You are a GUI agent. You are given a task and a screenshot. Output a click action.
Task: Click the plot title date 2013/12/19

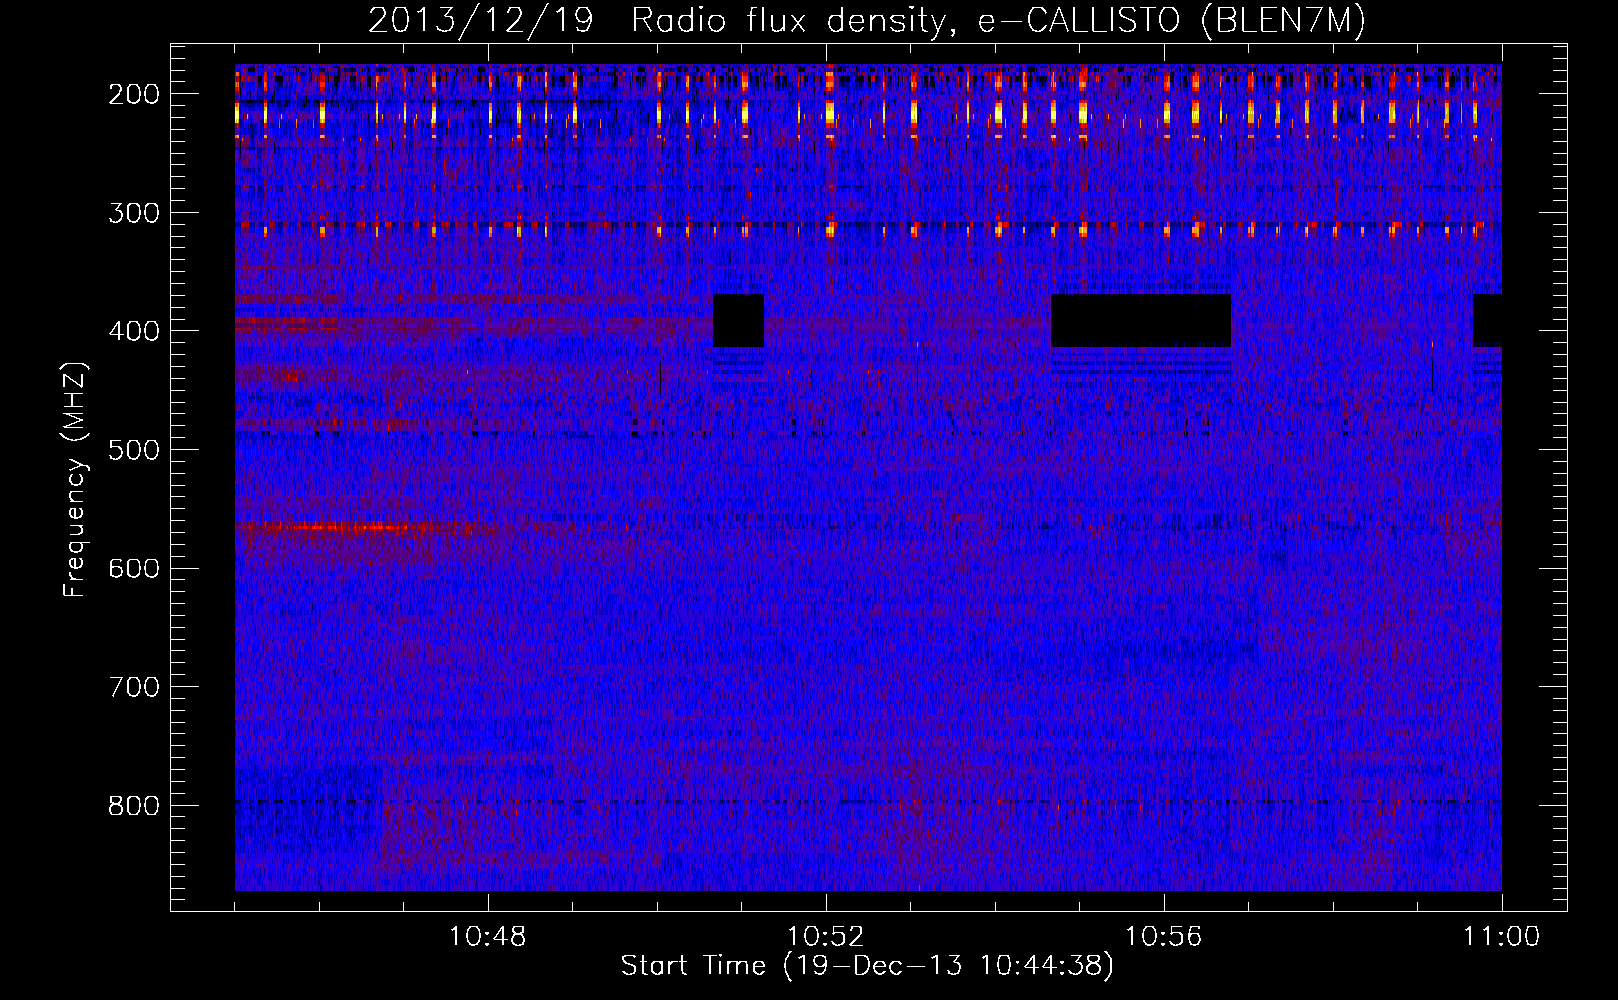480,21
